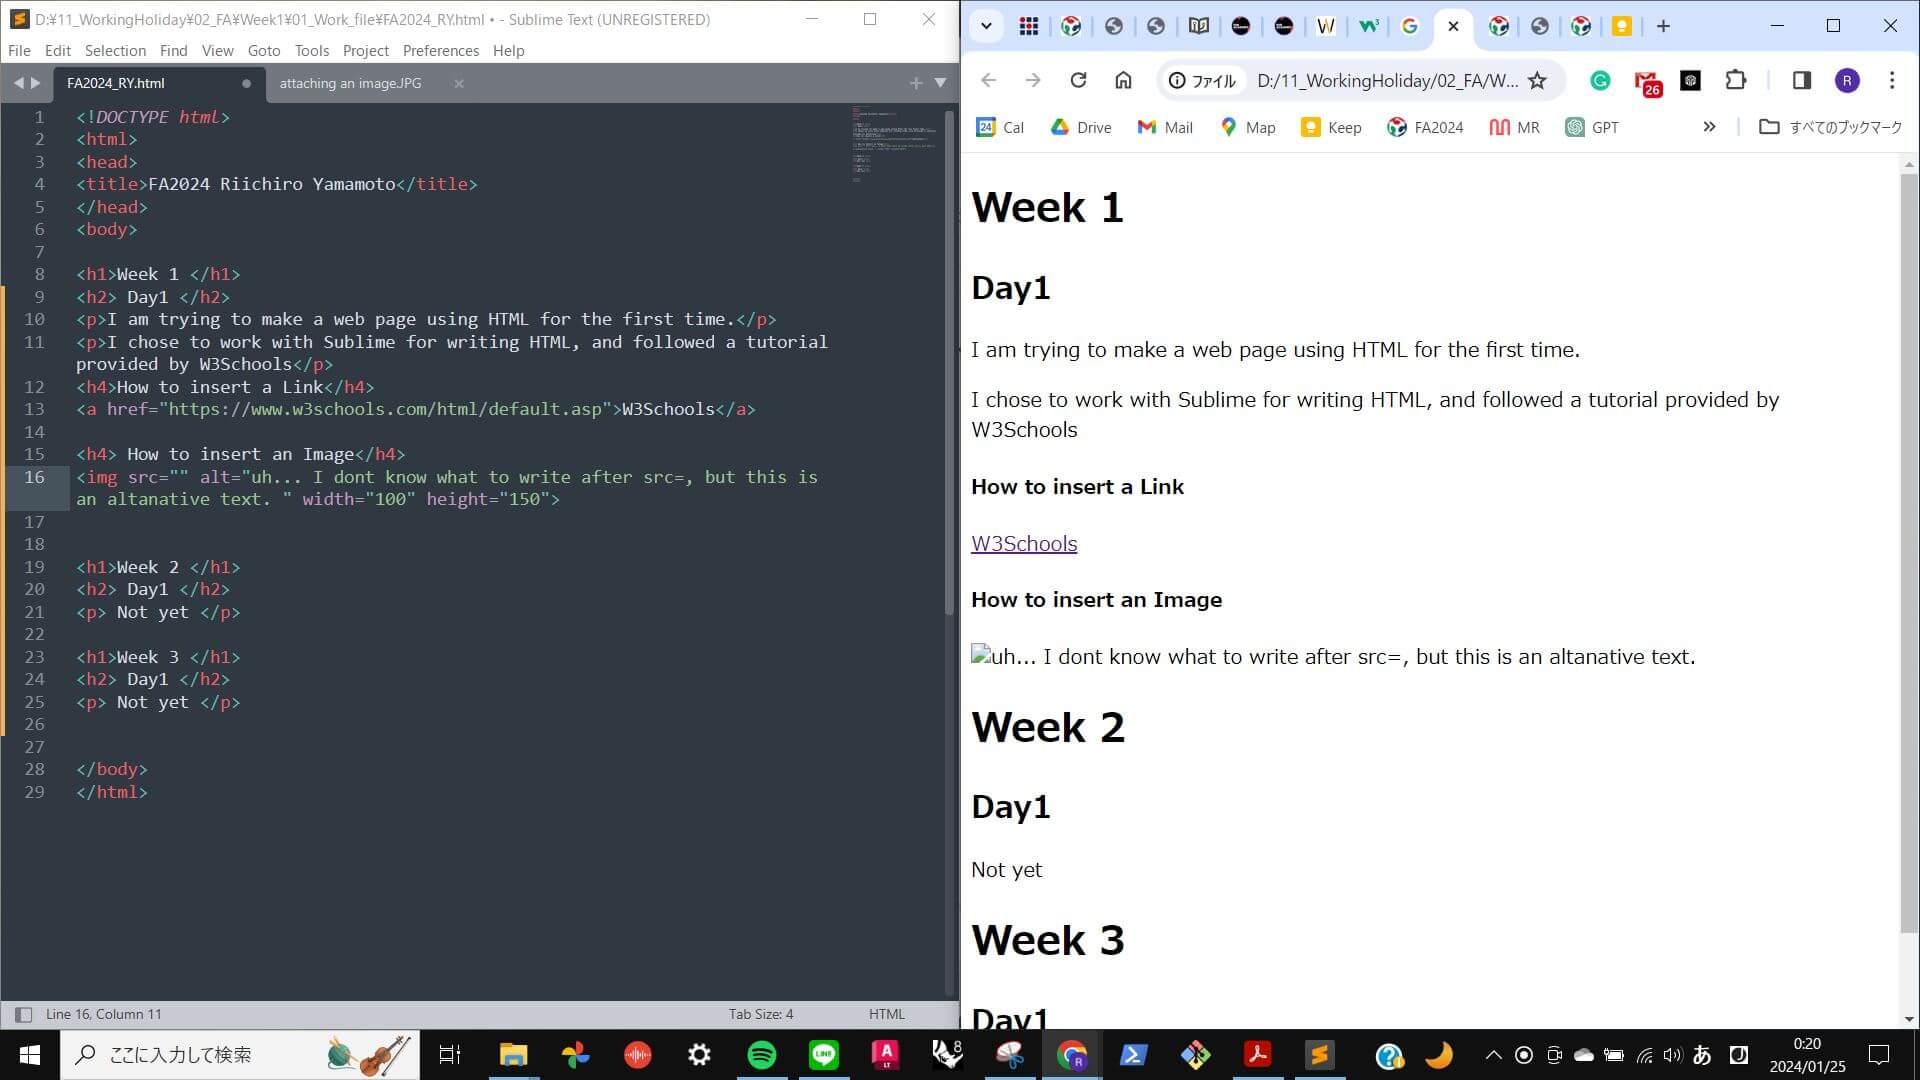Open the Tab Size: 4 selector
Viewport: 1920px width, 1080px height.
(761, 1014)
